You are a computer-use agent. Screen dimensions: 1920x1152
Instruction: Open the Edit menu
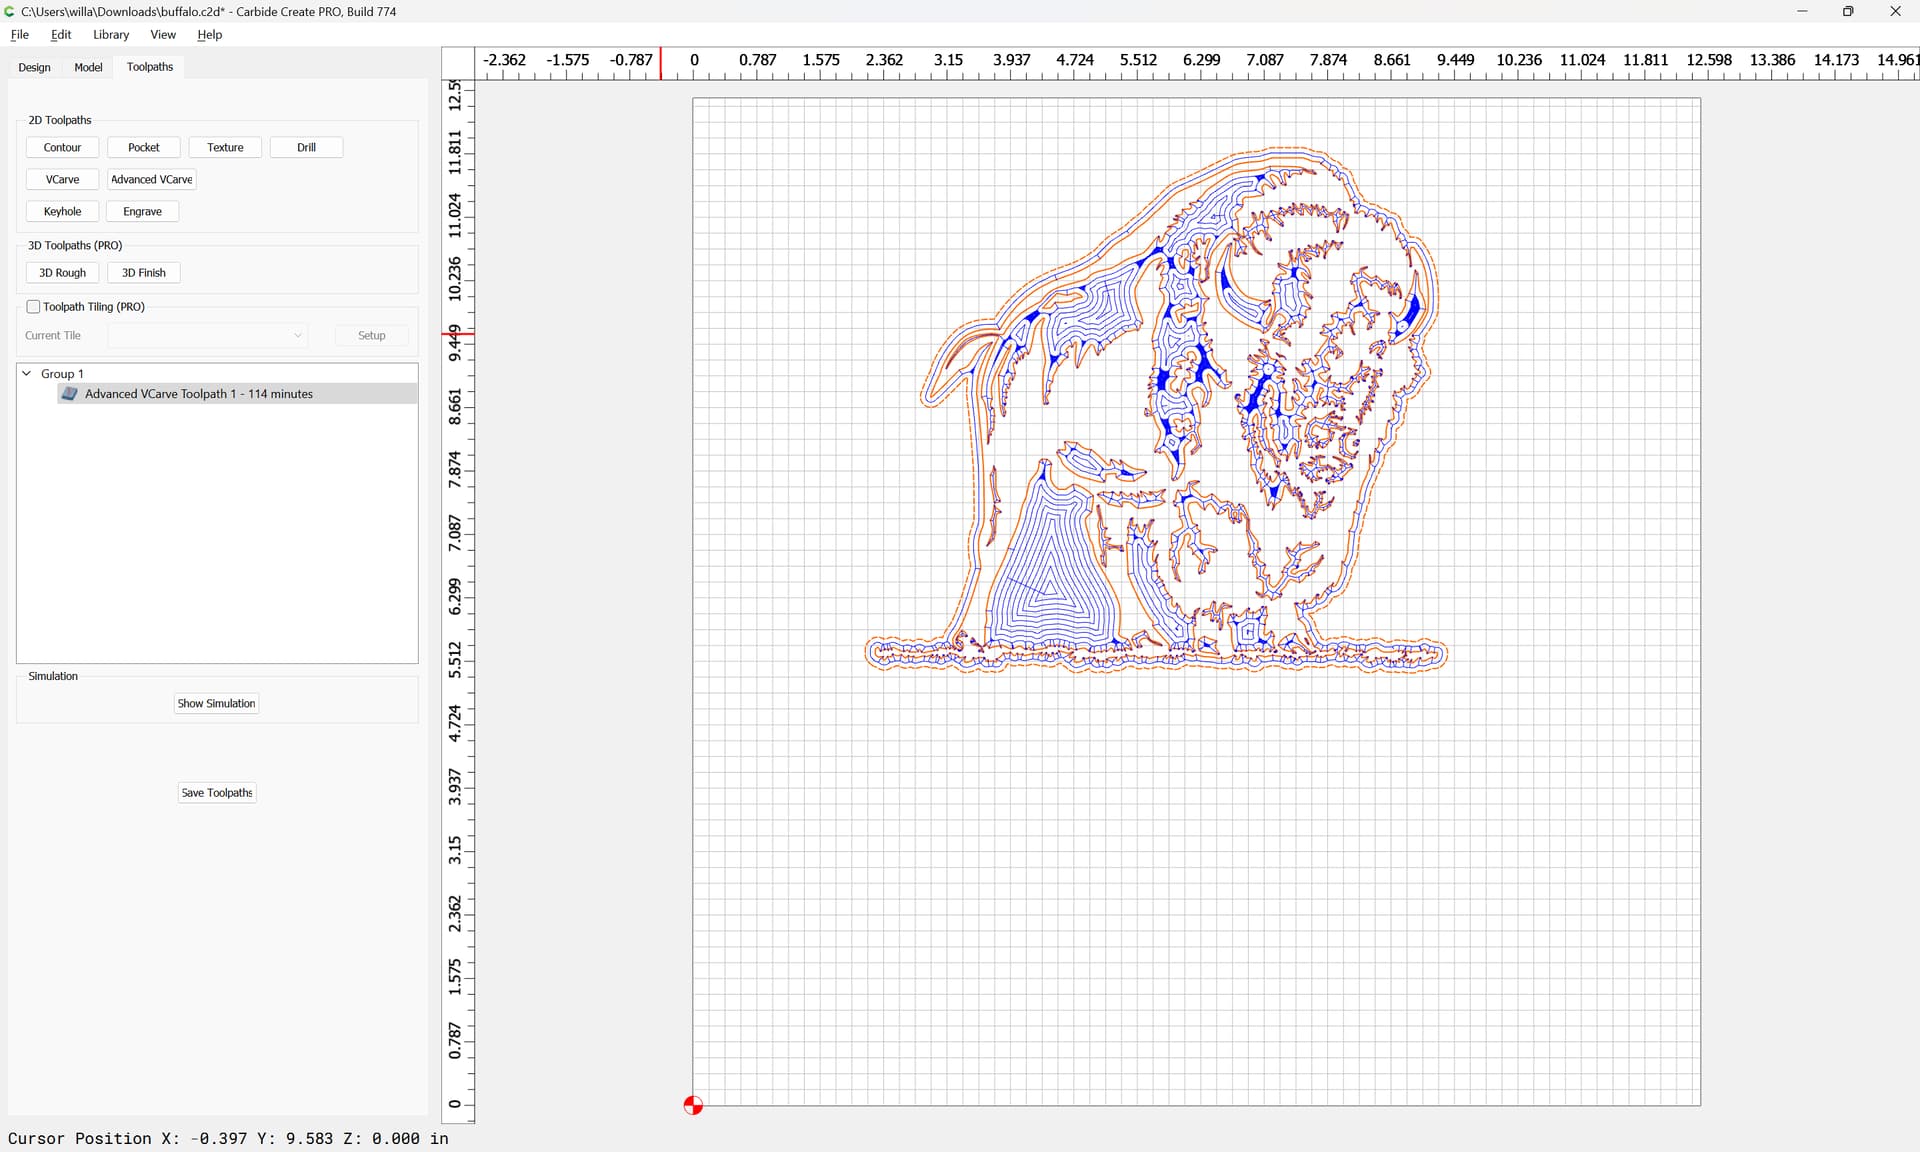click(61, 34)
